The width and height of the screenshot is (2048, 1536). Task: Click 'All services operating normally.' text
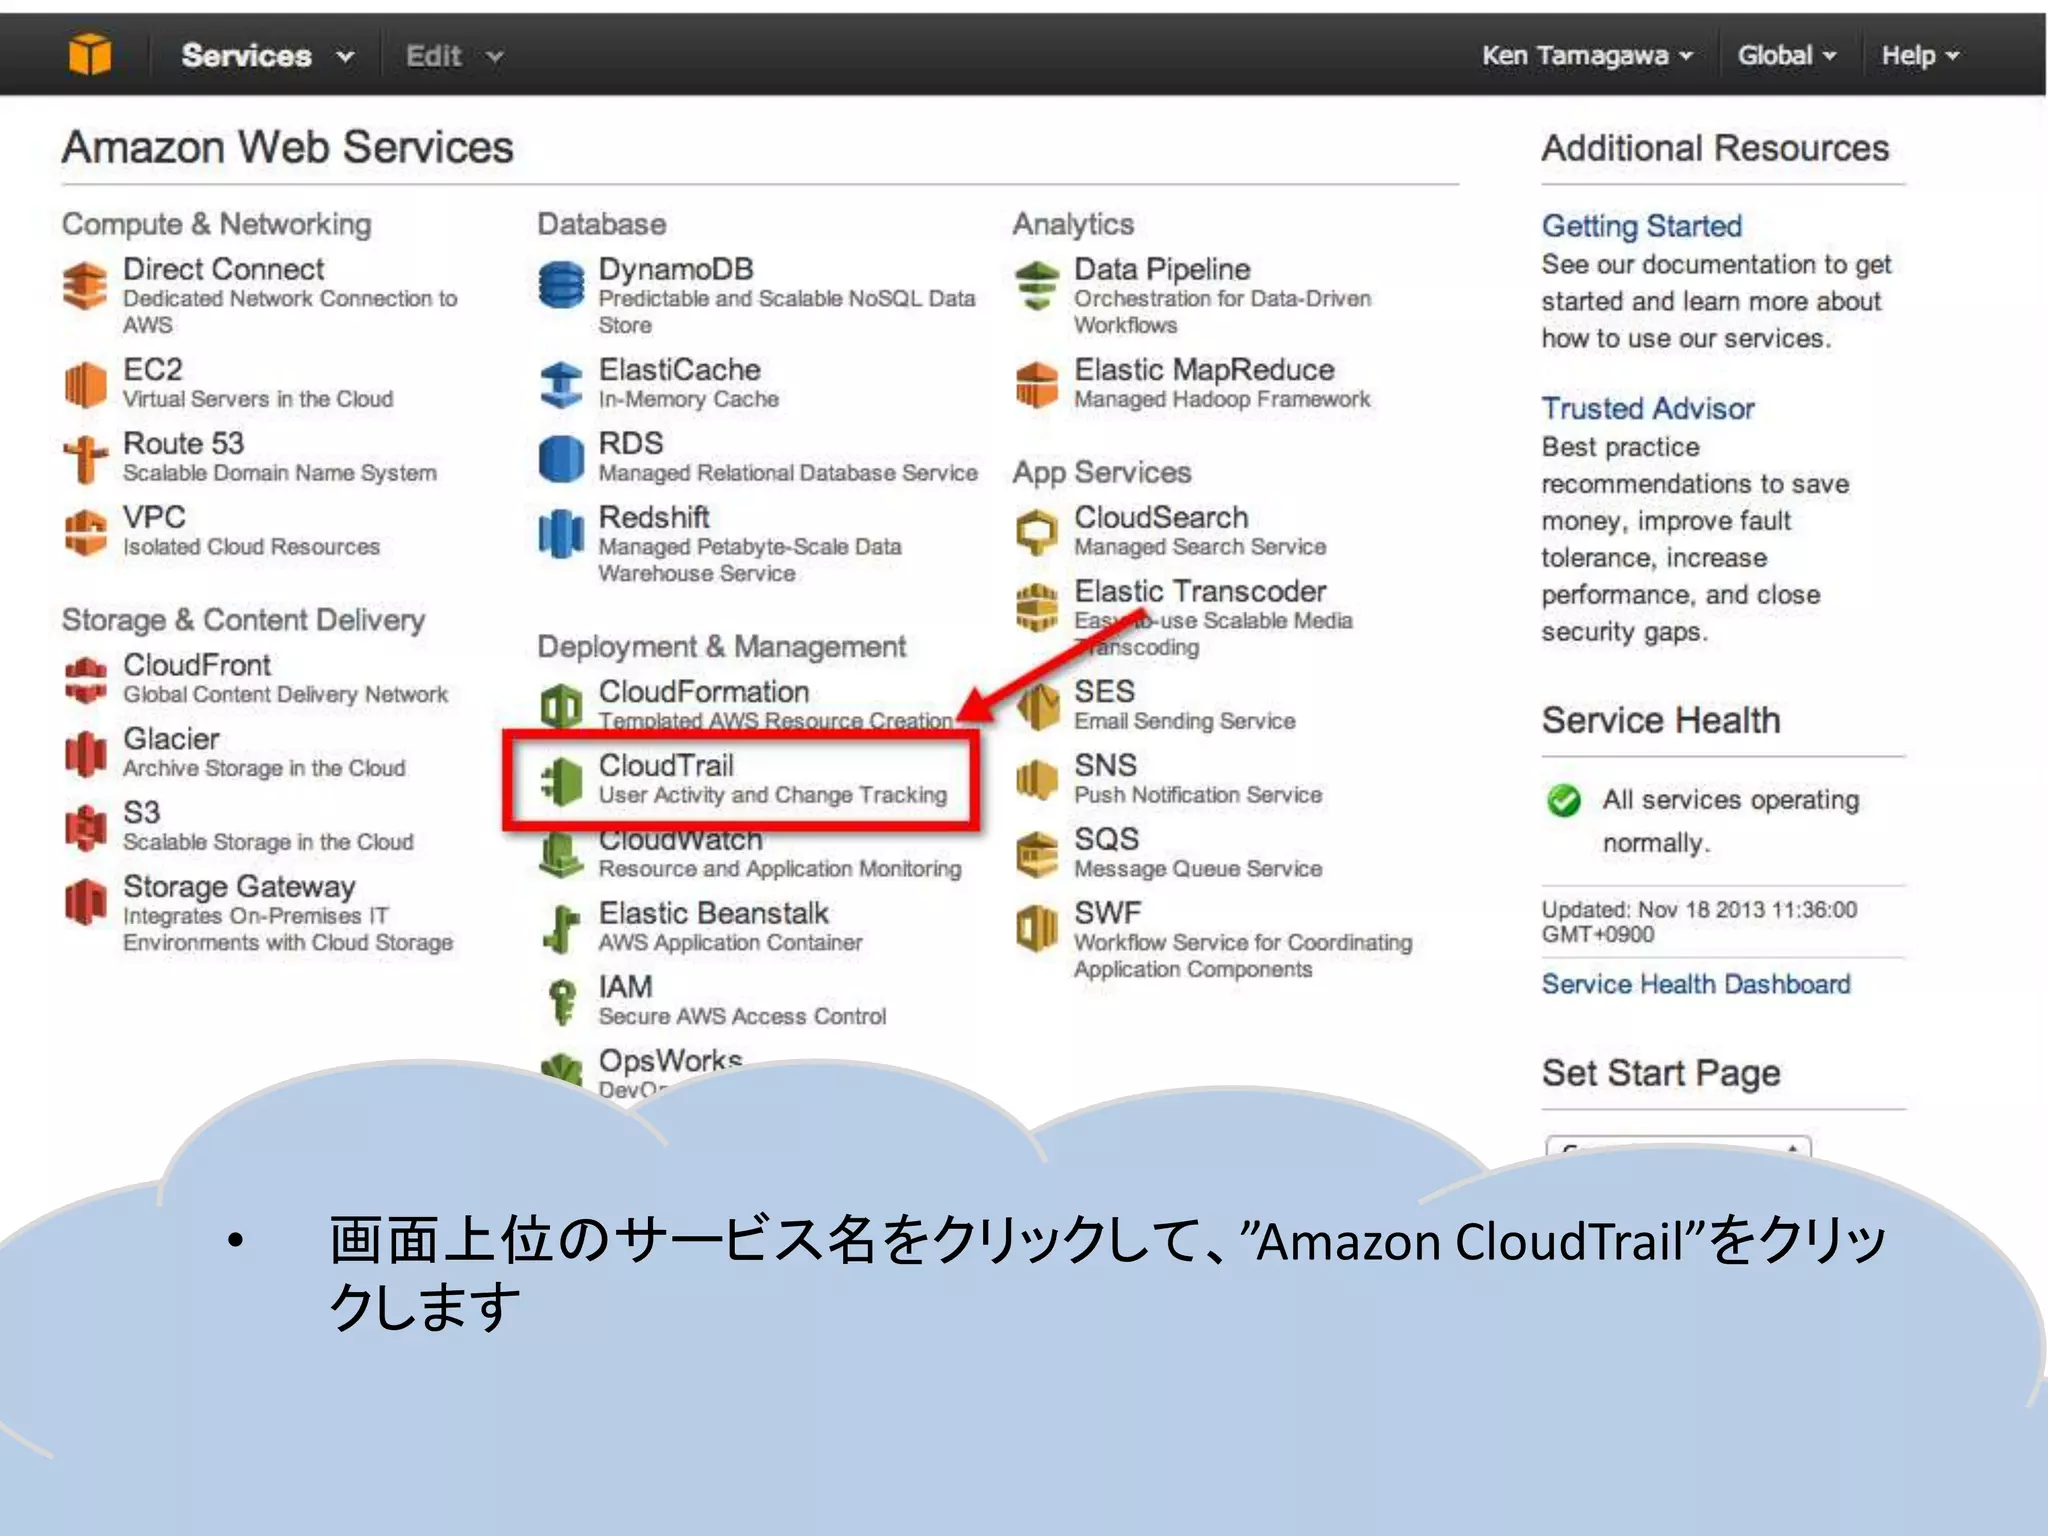pyautogui.click(x=1731, y=821)
